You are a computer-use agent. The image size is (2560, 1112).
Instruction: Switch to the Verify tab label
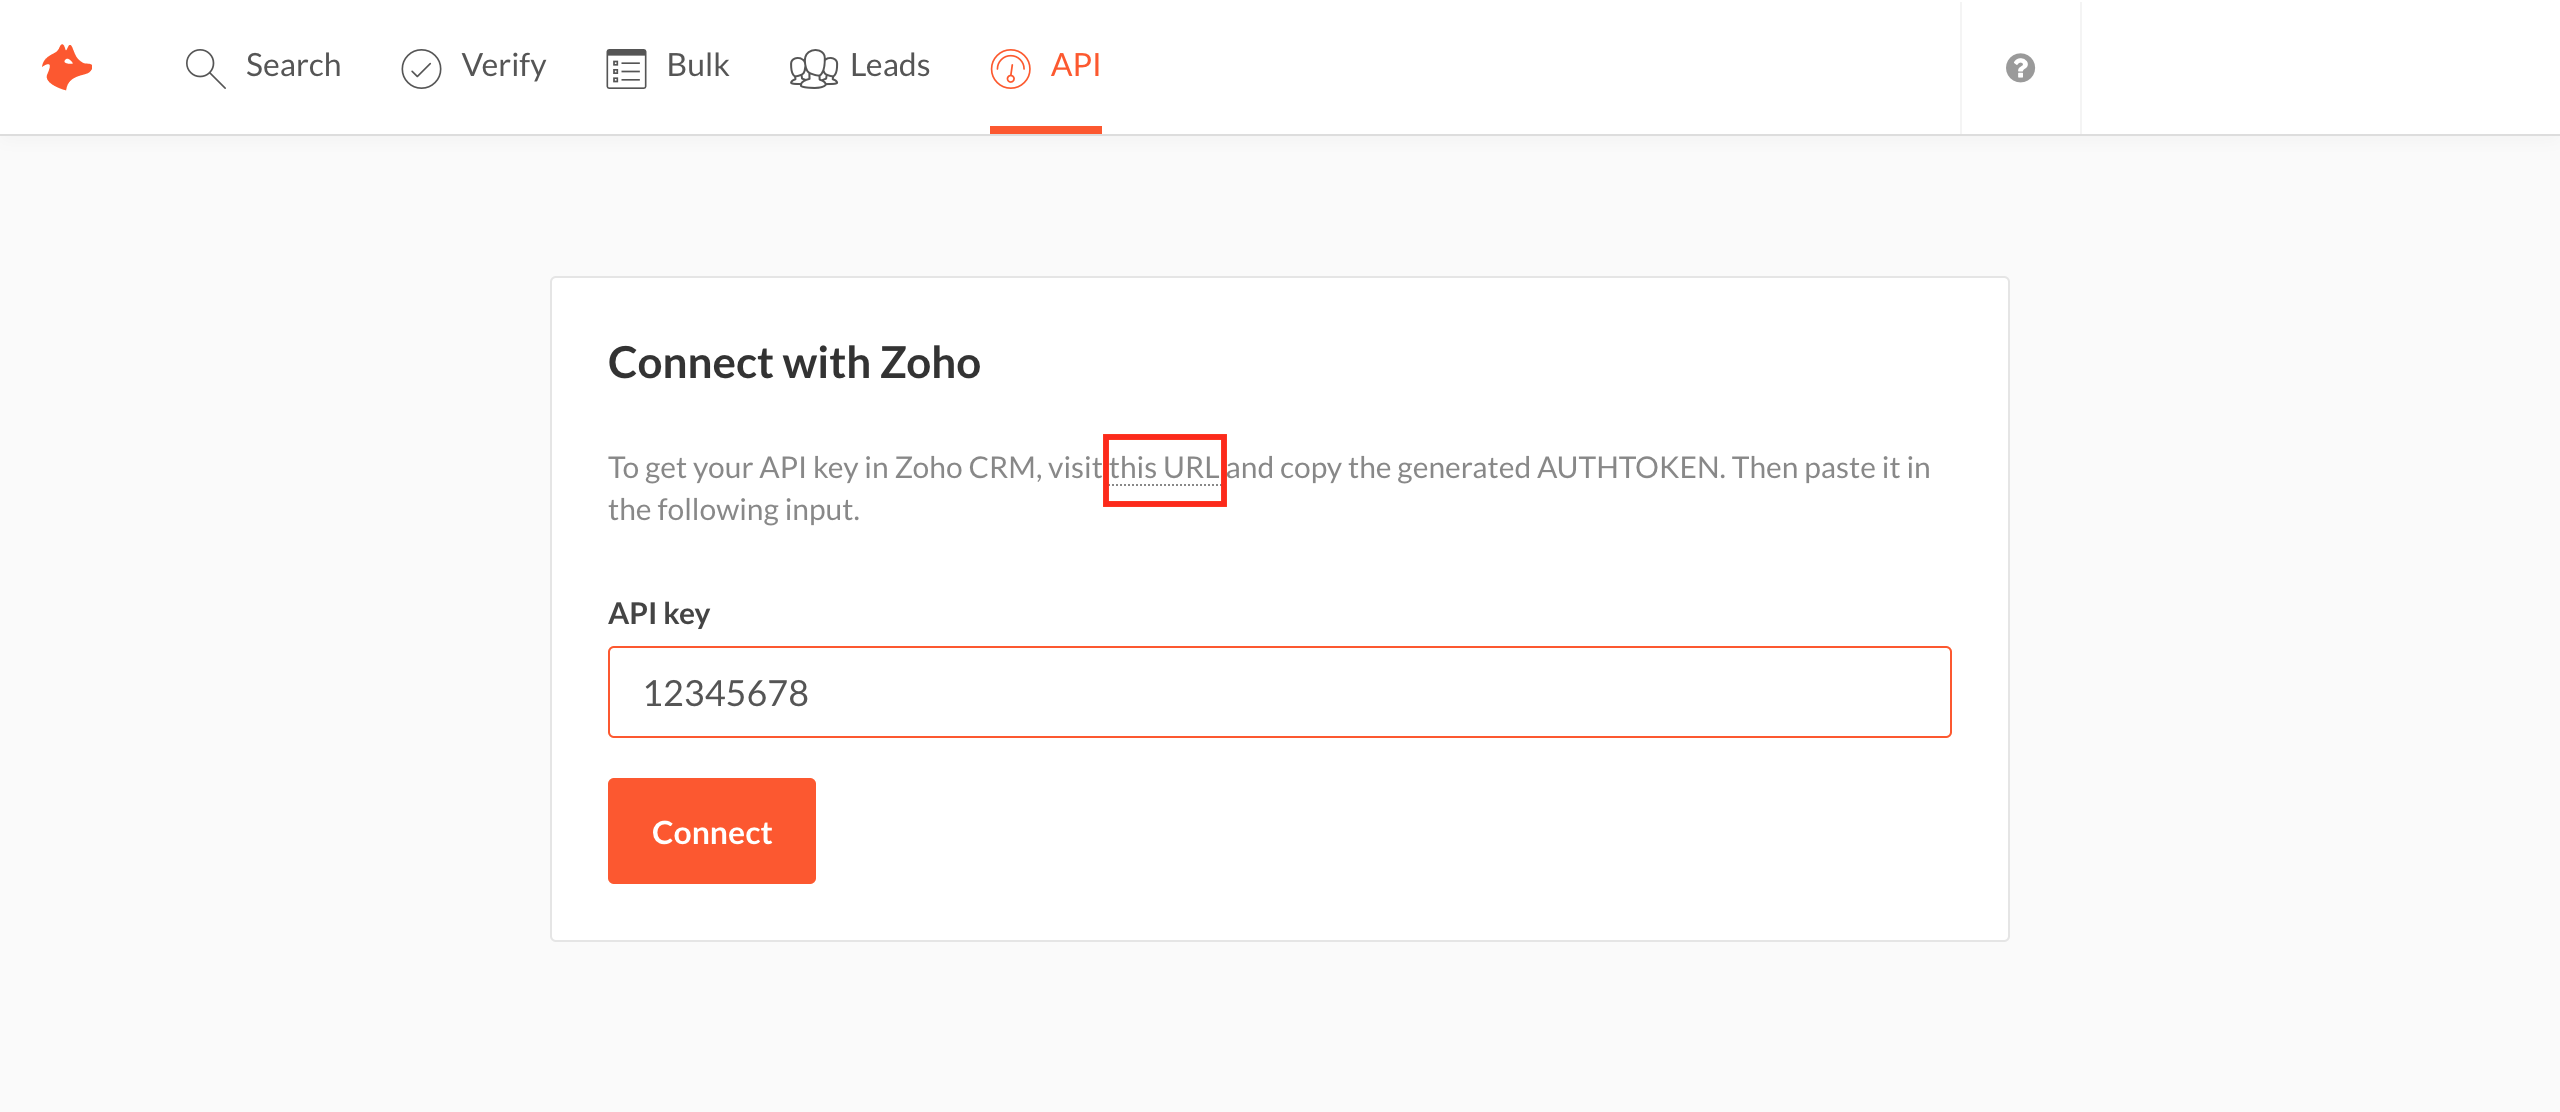(504, 65)
